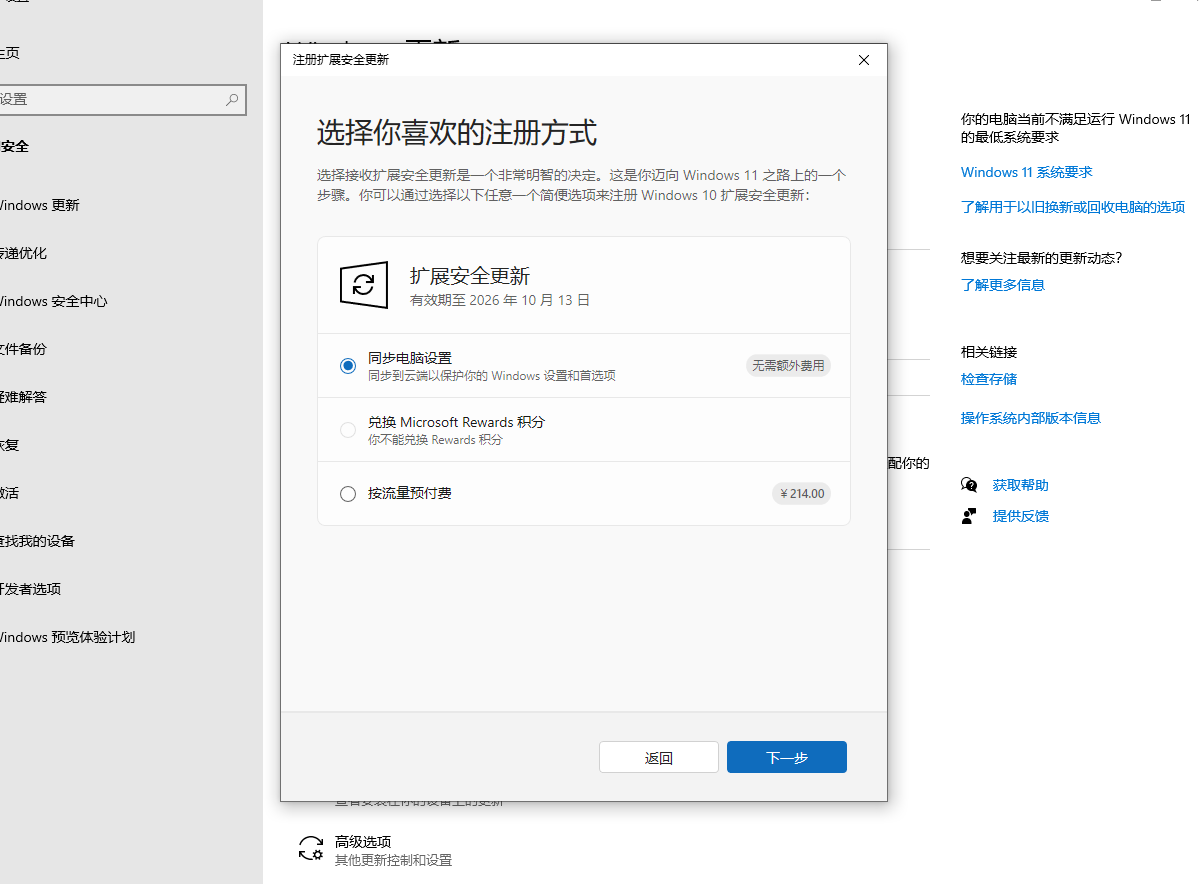This screenshot has height=884, width=1200.
Task: Click the 提供反馈 link
Action: 1021,516
